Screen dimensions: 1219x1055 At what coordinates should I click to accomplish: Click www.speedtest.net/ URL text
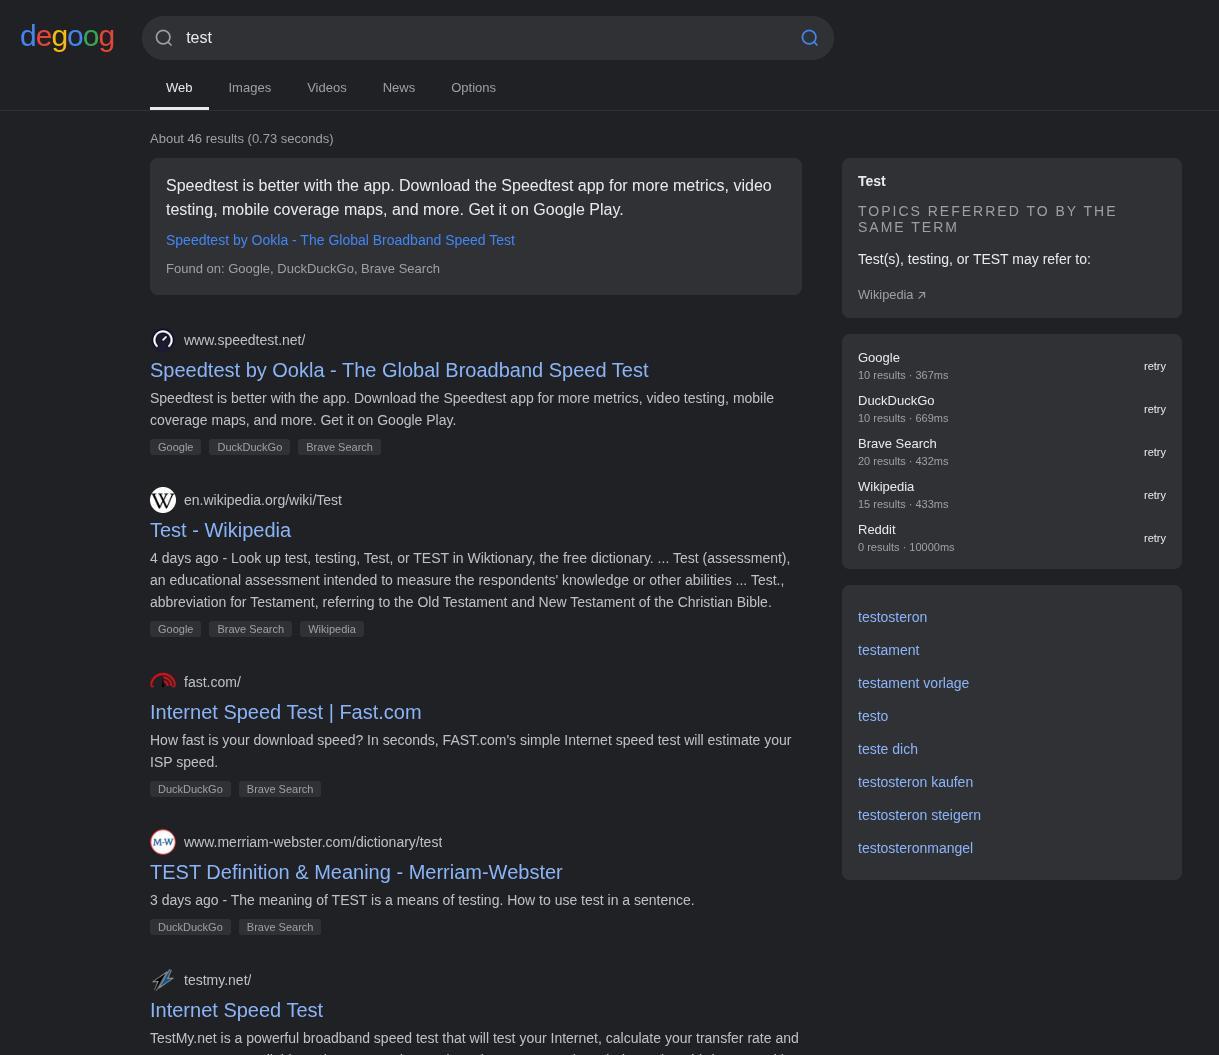(x=245, y=340)
